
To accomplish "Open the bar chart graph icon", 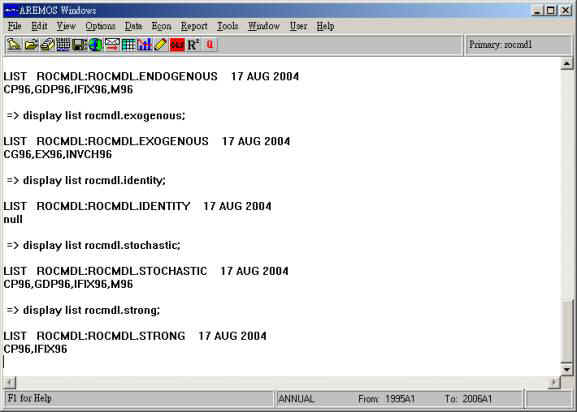I will tap(145, 45).
